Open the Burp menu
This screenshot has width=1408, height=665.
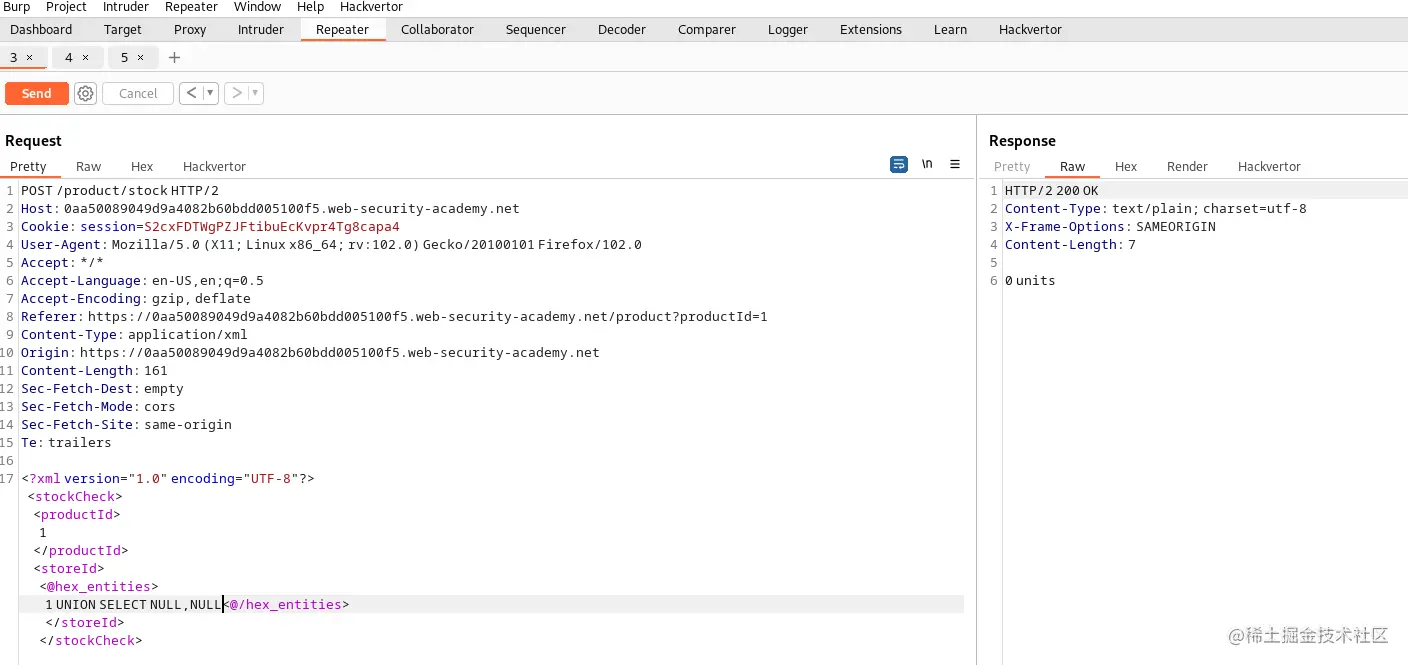[17, 7]
